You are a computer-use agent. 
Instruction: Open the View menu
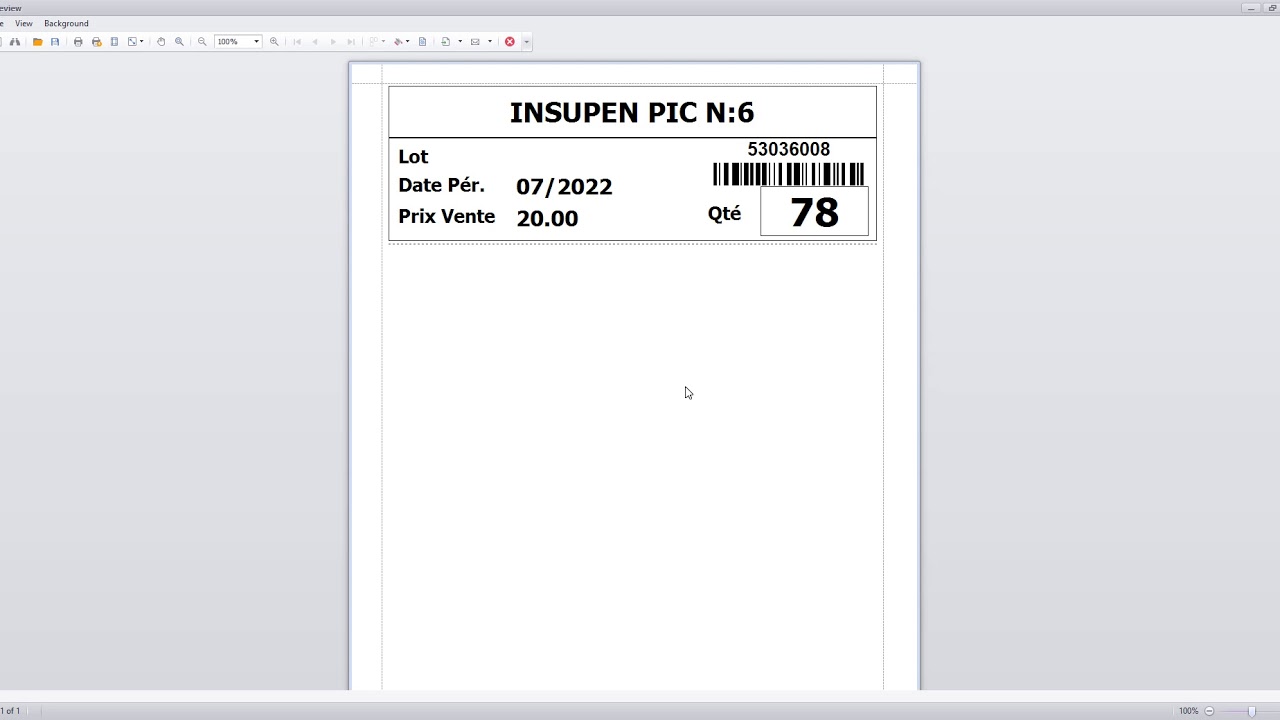(x=24, y=23)
